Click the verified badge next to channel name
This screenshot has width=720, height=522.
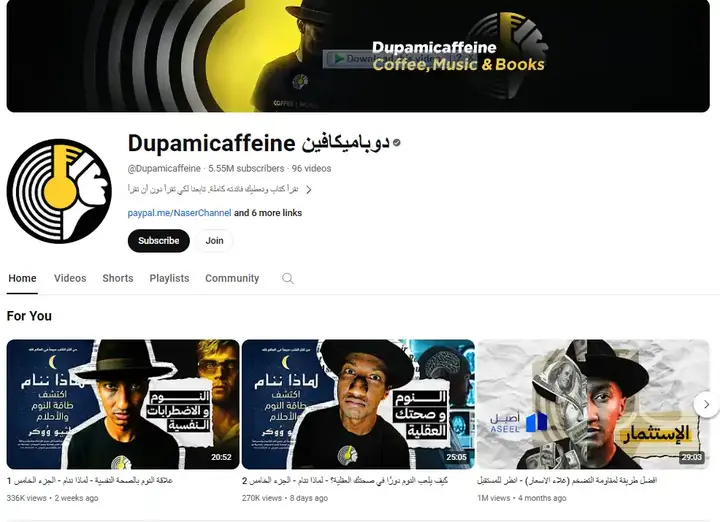tap(397, 143)
